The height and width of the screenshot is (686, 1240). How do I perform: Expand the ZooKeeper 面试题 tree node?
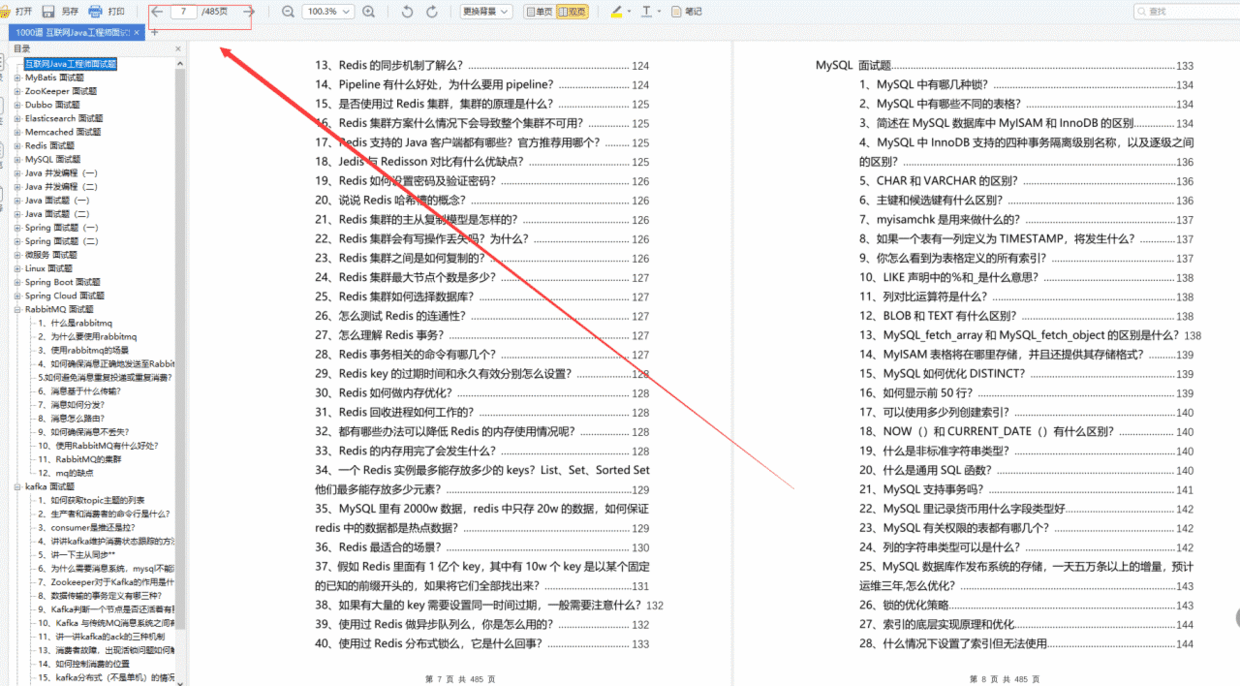point(17,91)
